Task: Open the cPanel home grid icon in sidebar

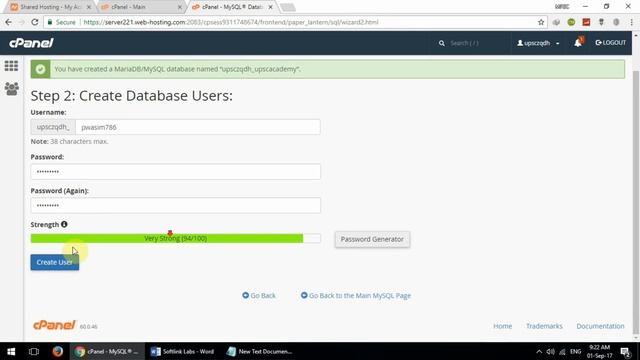Action: point(11,66)
